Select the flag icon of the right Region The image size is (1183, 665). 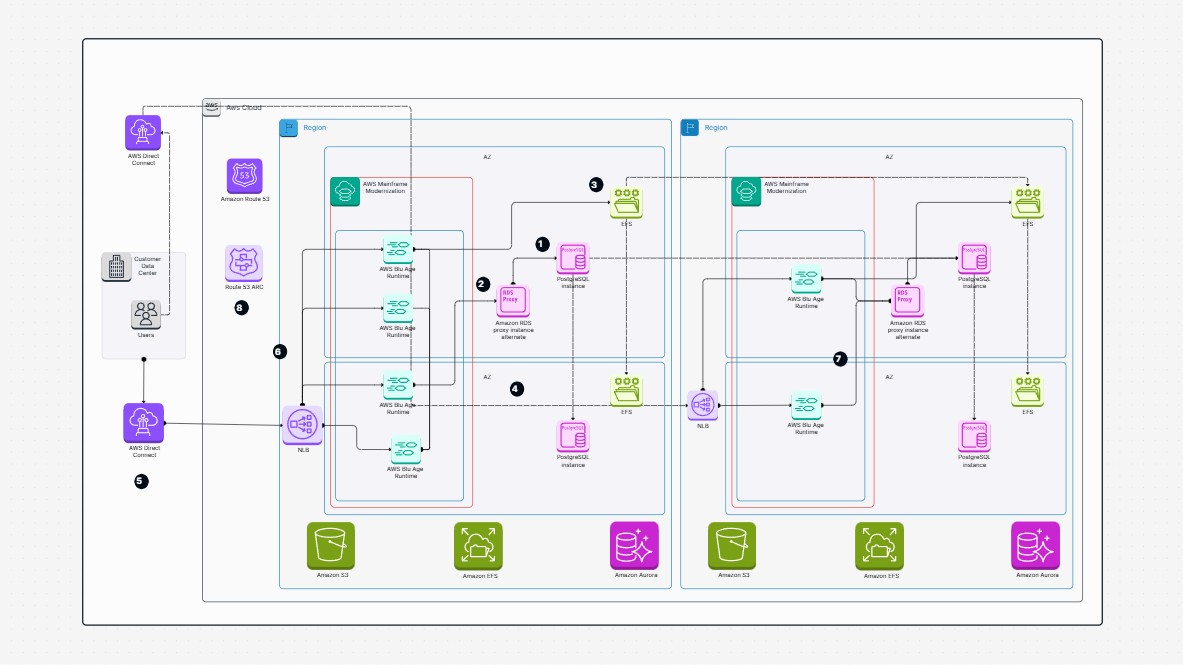tap(690, 128)
